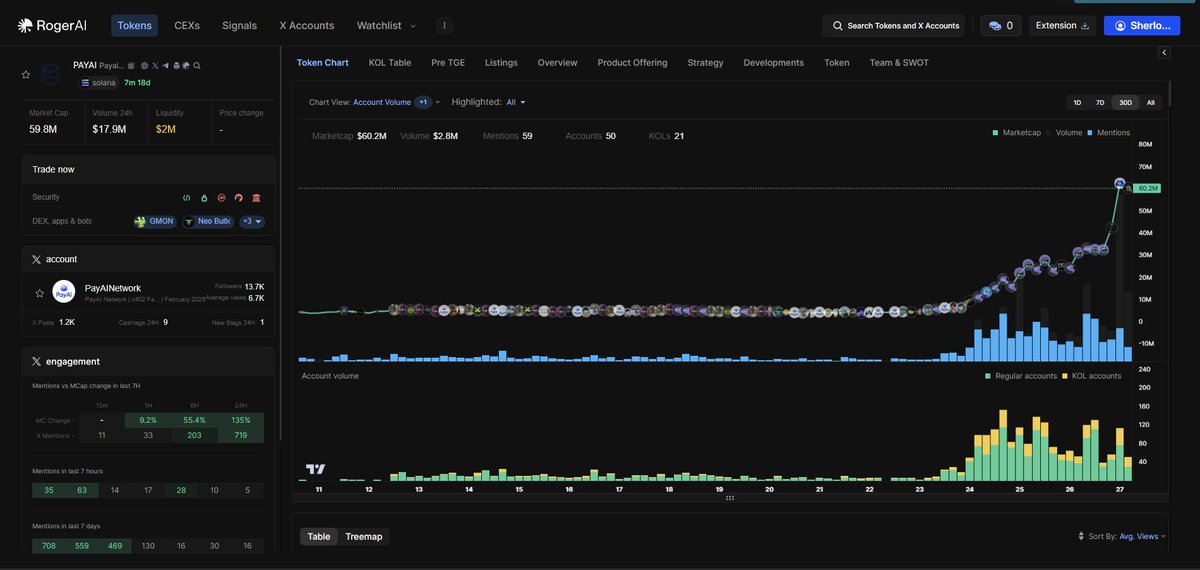The width and height of the screenshot is (1200, 570).
Task: Star the PayAINetwork X account
Action: tap(39, 293)
